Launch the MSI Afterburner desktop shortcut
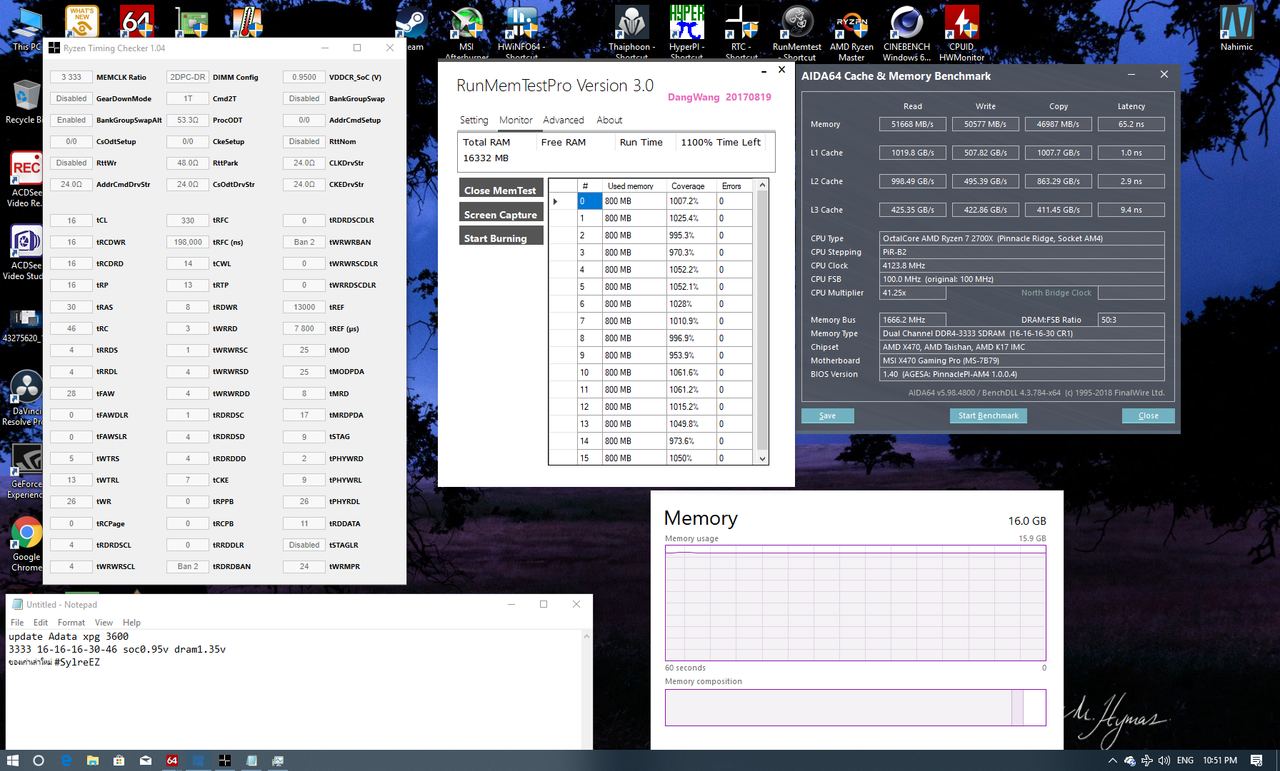Screen dimensions: 1280x771 466,34
